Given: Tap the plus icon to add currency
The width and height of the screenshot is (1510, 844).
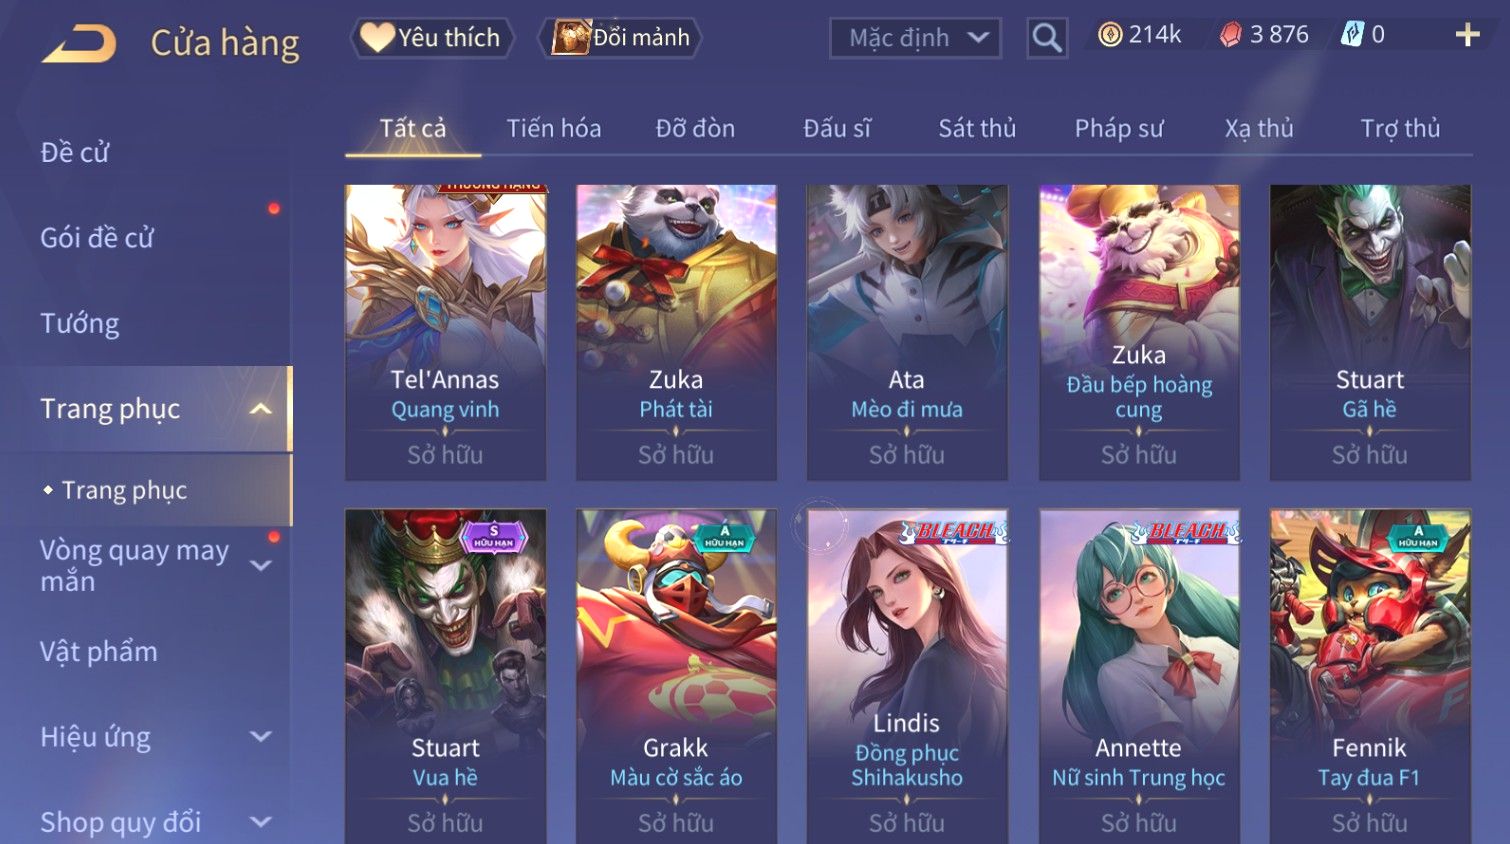Looking at the screenshot, I should pyautogui.click(x=1467, y=35).
